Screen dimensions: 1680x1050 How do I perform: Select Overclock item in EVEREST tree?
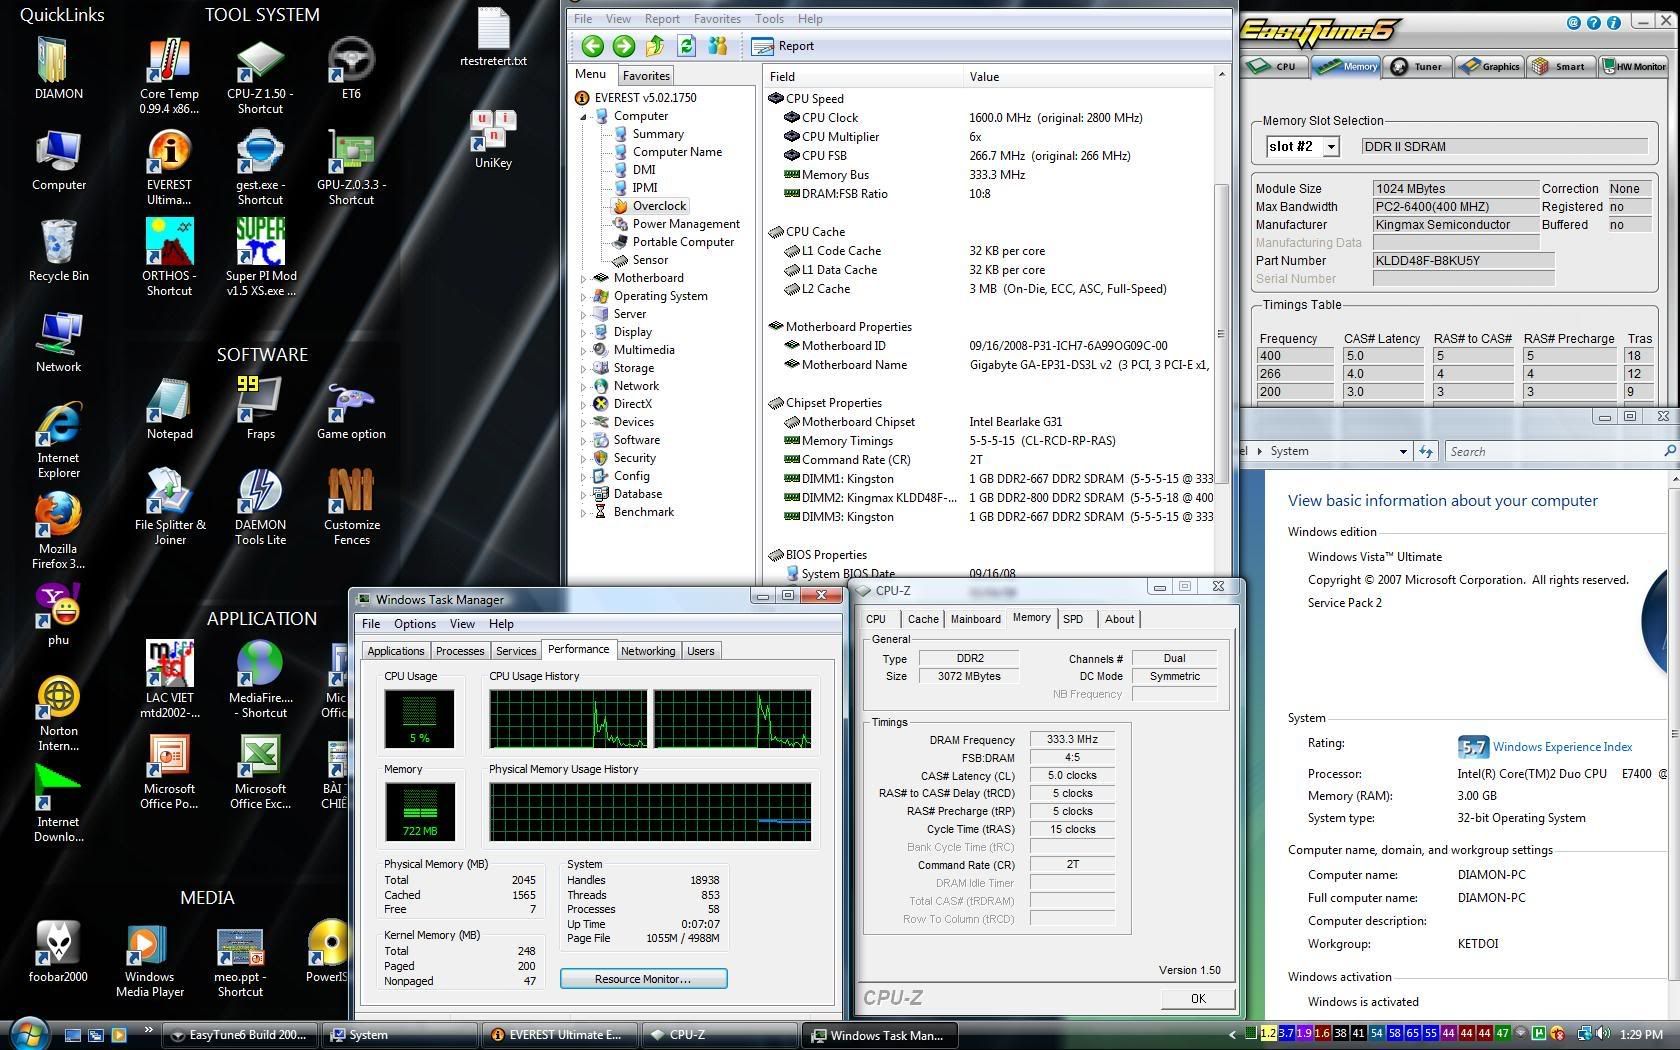648,206
